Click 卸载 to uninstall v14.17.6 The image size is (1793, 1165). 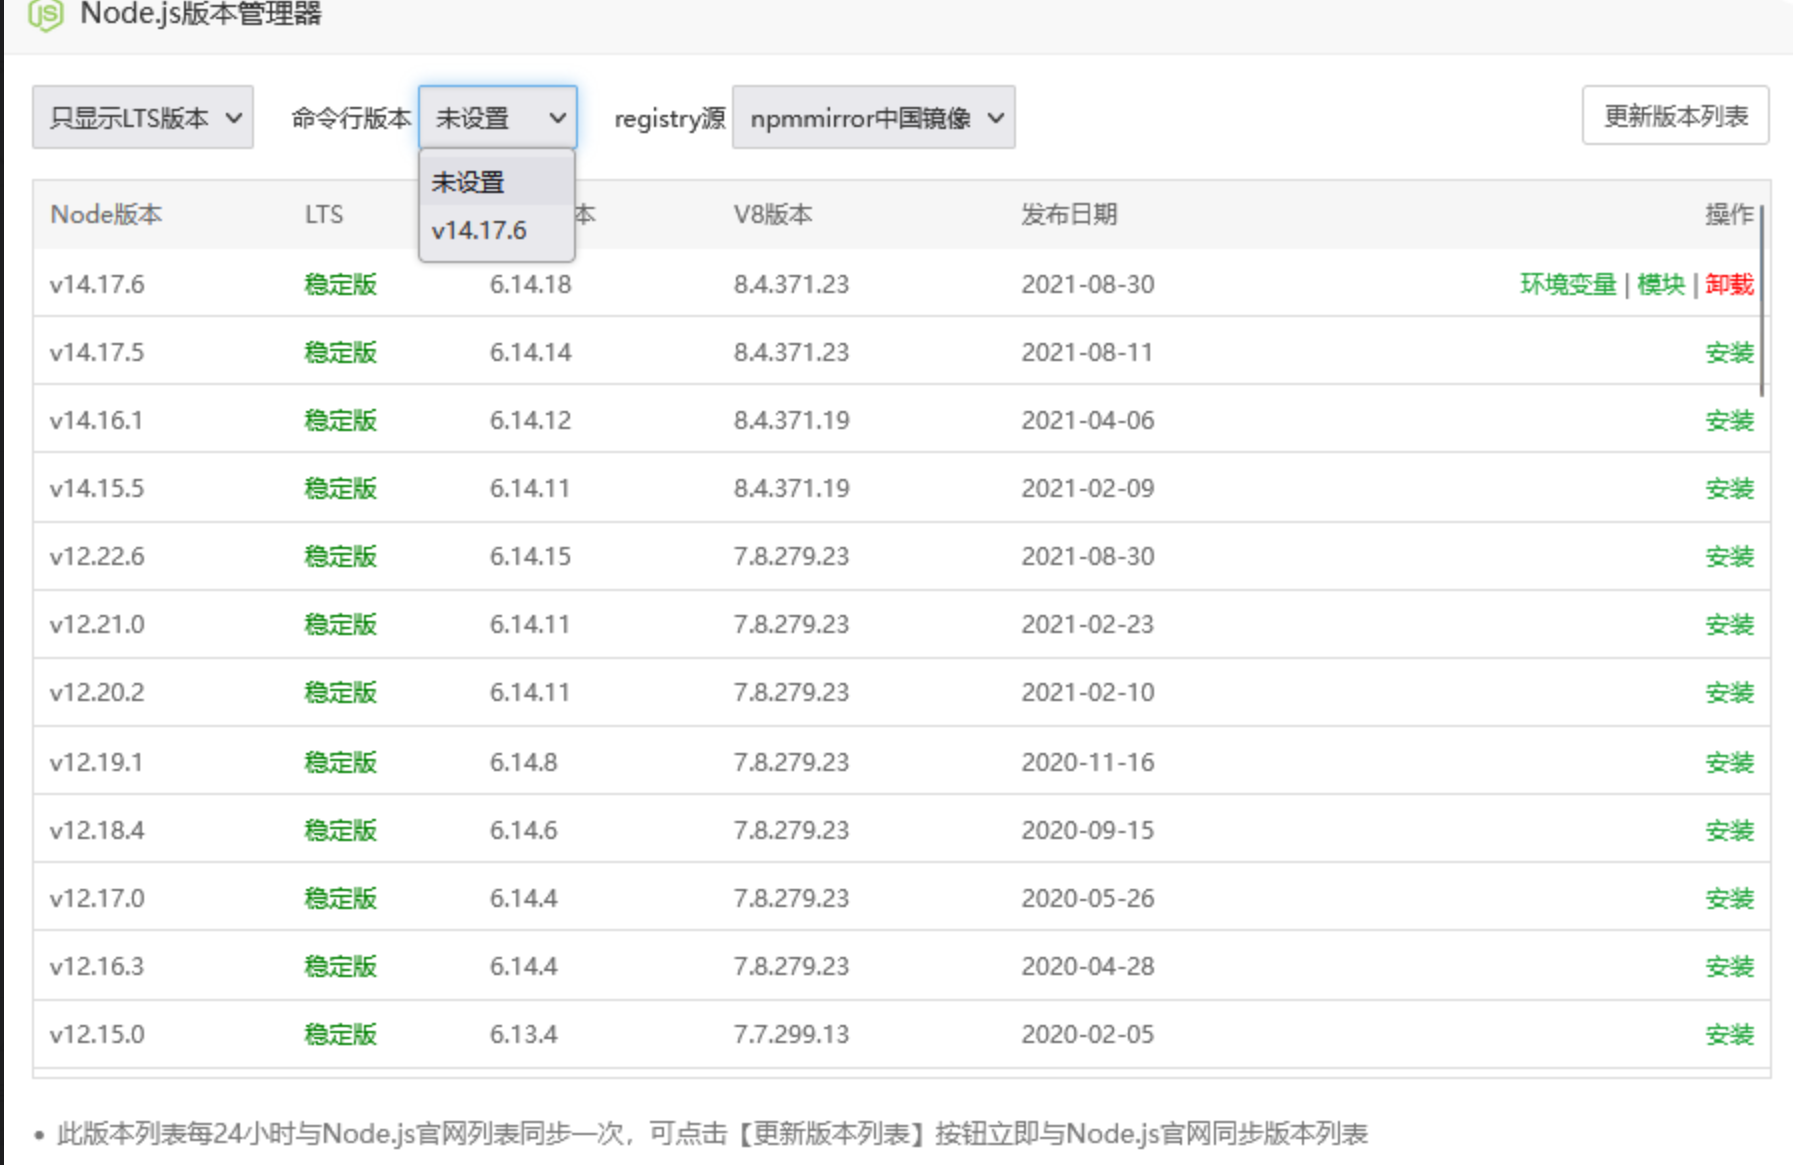pos(1729,284)
